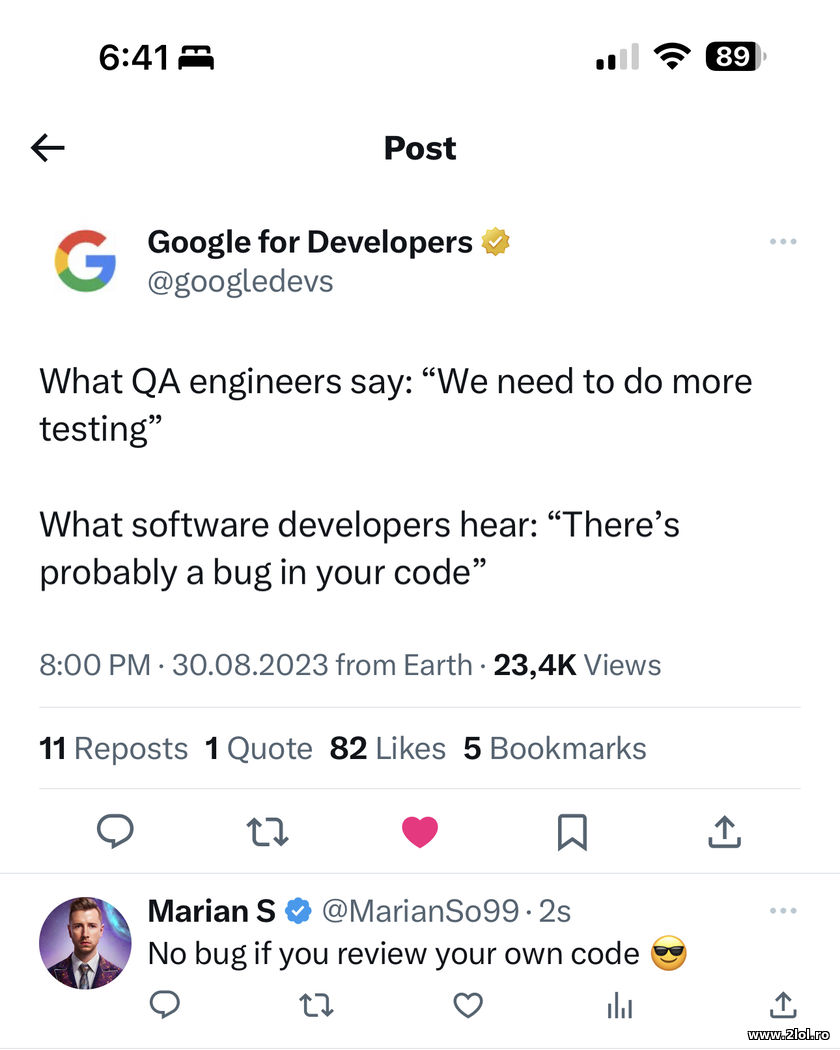Go back using the arrow at top left
Image resolution: width=840 pixels, height=1050 pixels.
click(47, 147)
